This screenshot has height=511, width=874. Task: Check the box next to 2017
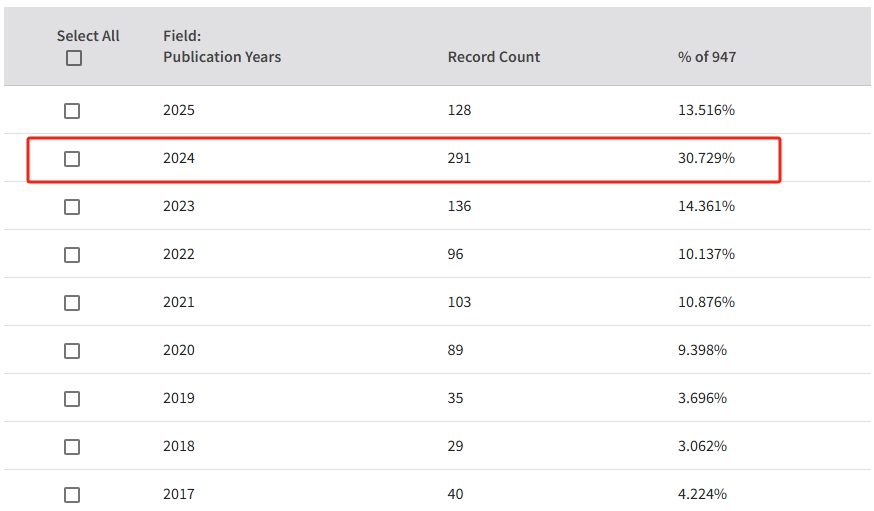tap(72, 495)
